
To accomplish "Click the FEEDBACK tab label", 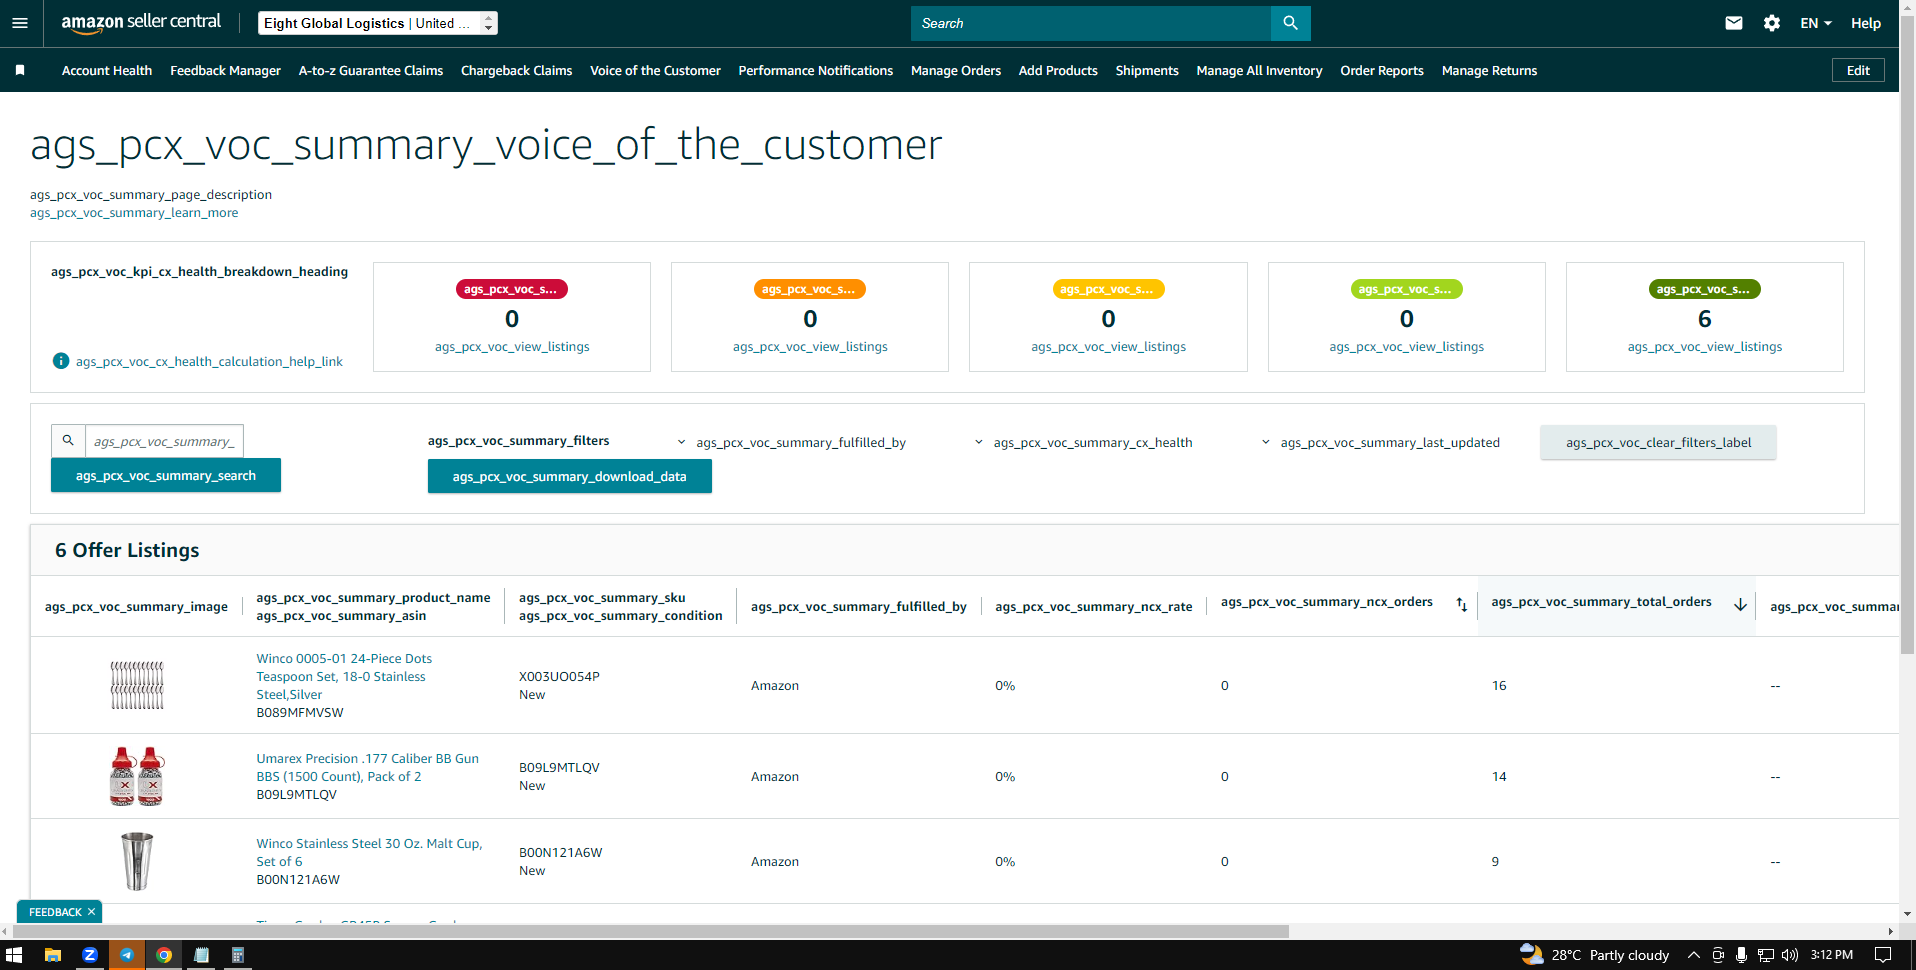I will point(55,912).
